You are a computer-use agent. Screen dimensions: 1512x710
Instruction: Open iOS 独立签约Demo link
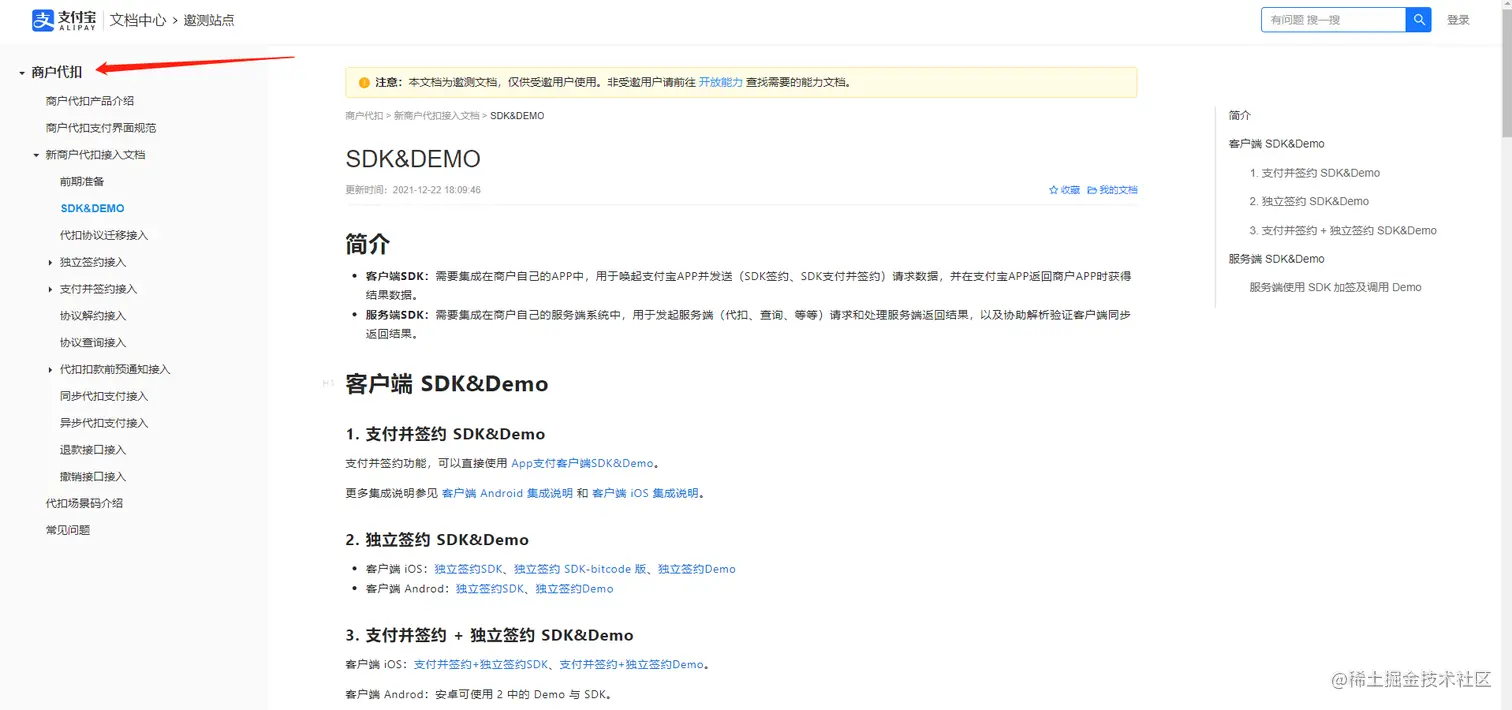tap(697, 569)
